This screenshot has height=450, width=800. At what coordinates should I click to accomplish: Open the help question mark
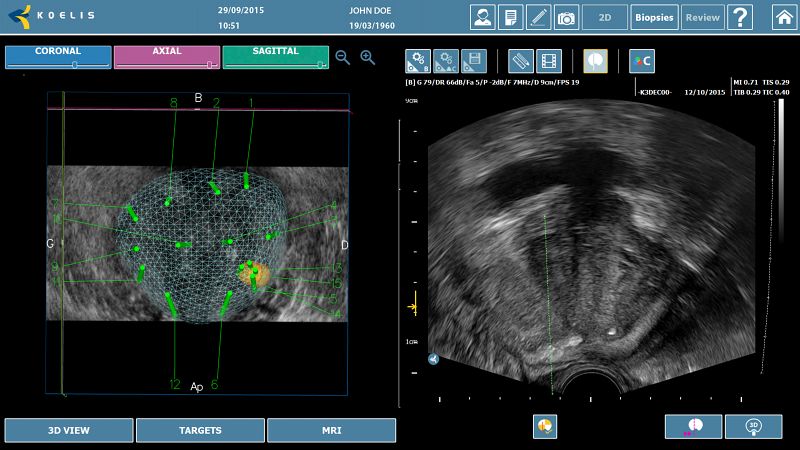coord(739,17)
